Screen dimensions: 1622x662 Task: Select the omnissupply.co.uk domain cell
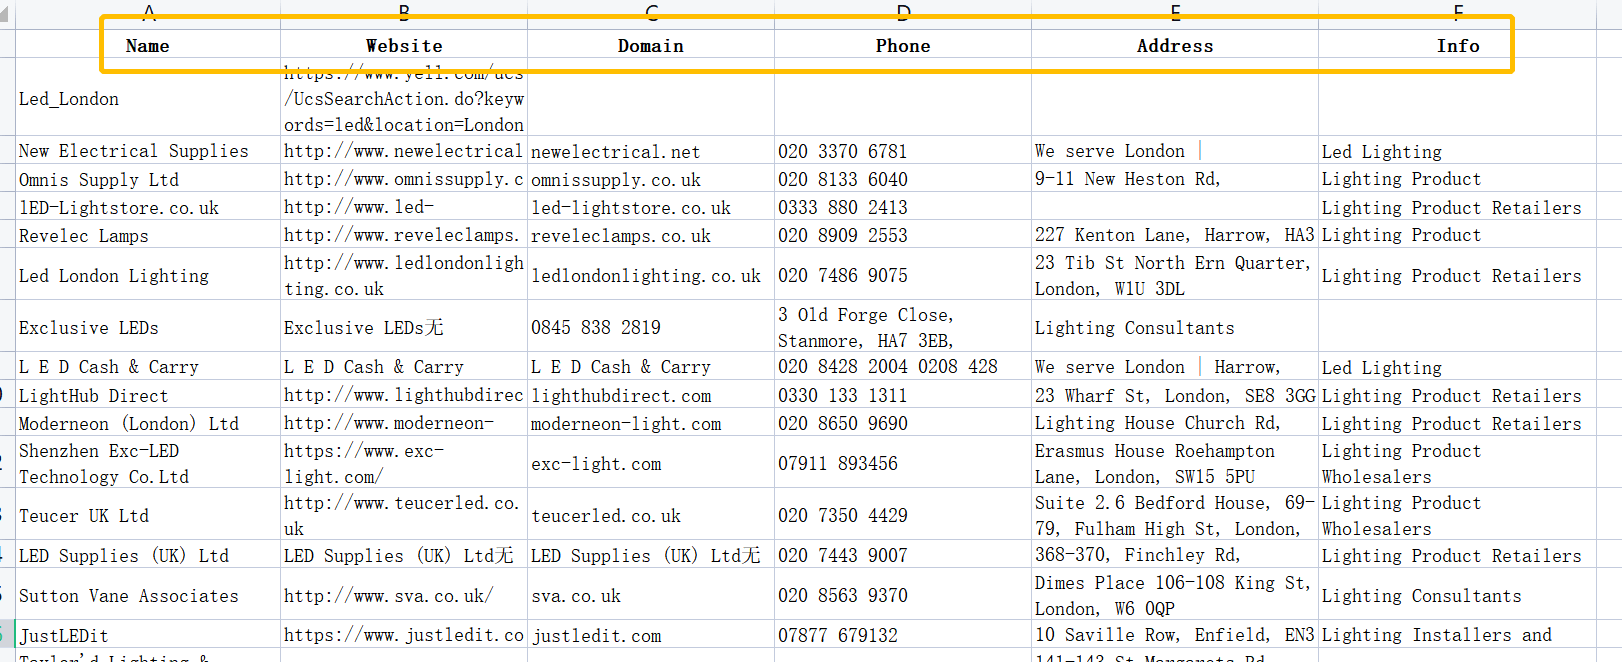pyautogui.click(x=651, y=179)
